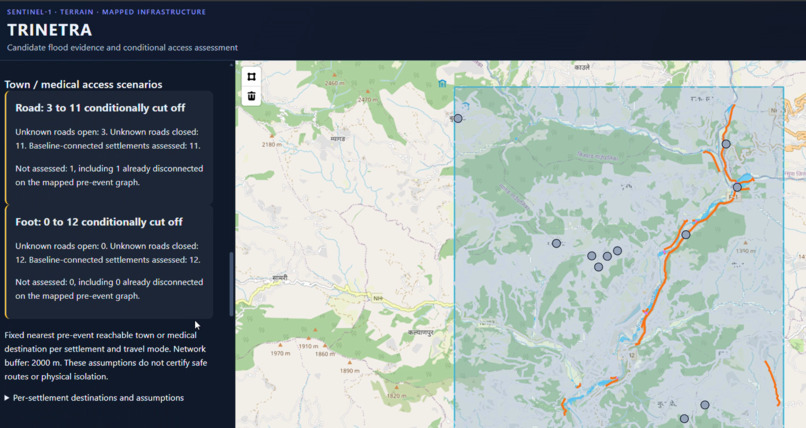Click the 2180 m peak triangle marker

tap(272, 136)
